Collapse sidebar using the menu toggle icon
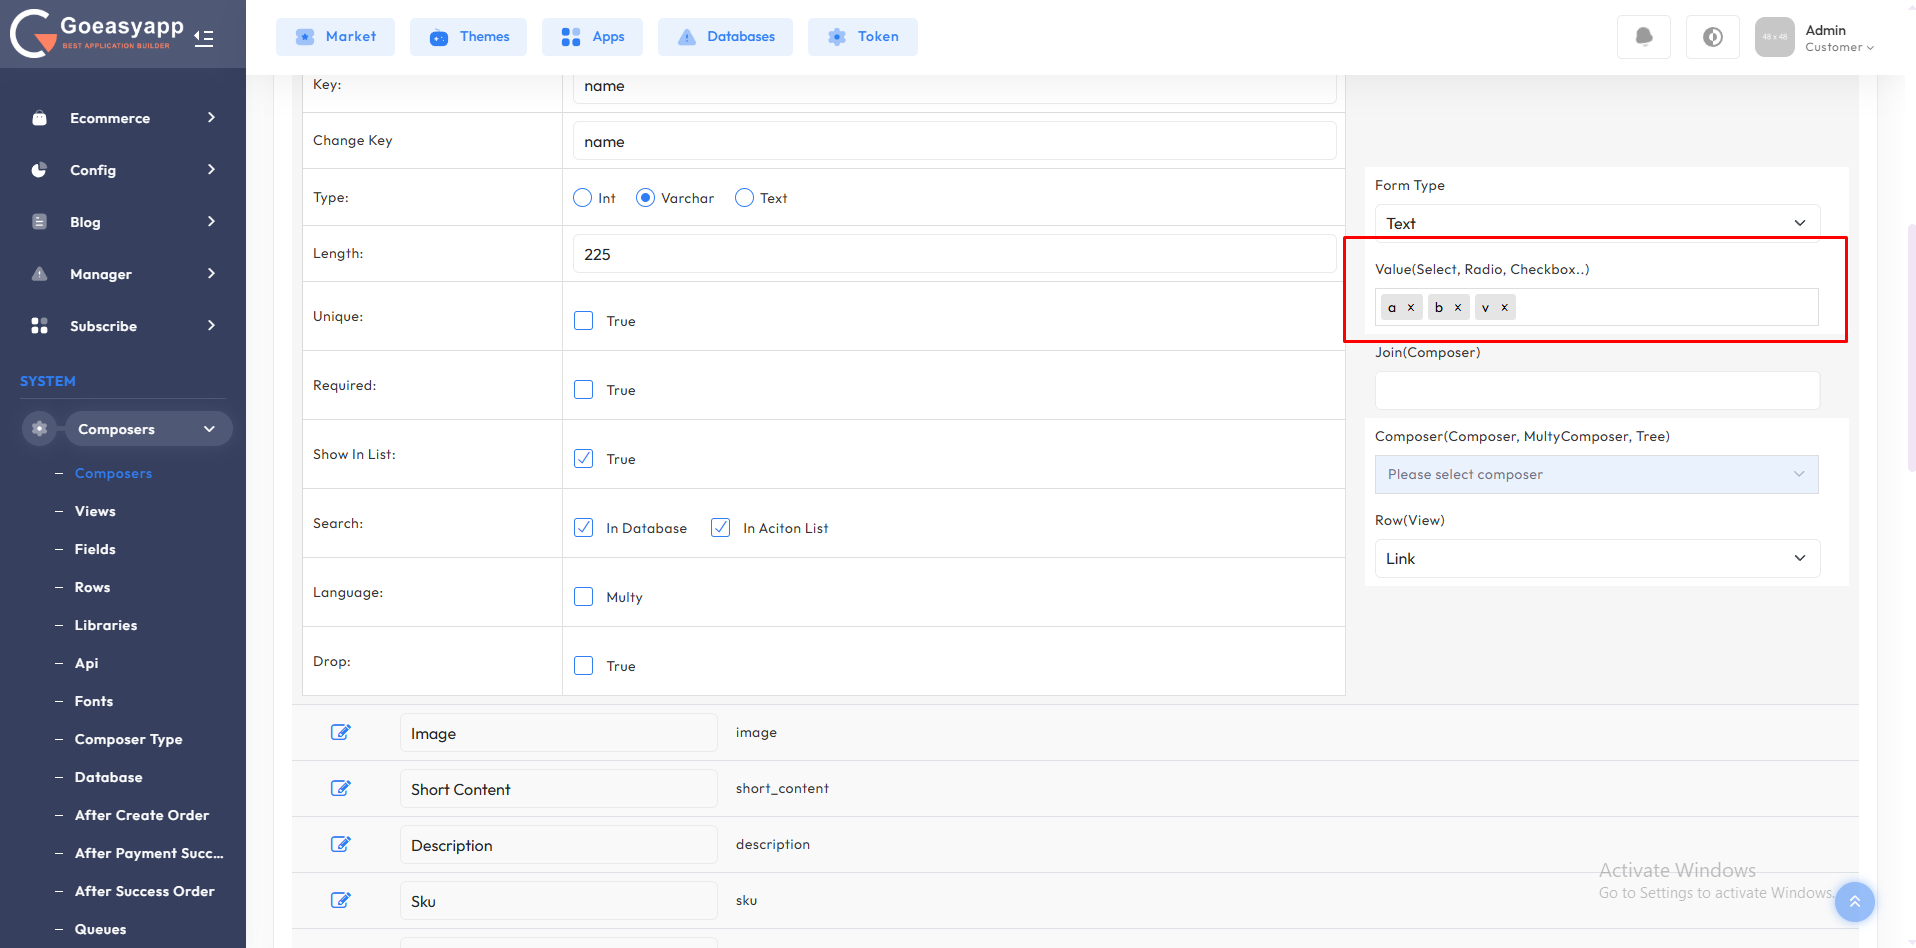Viewport: 1916px width, 948px height. pos(204,38)
